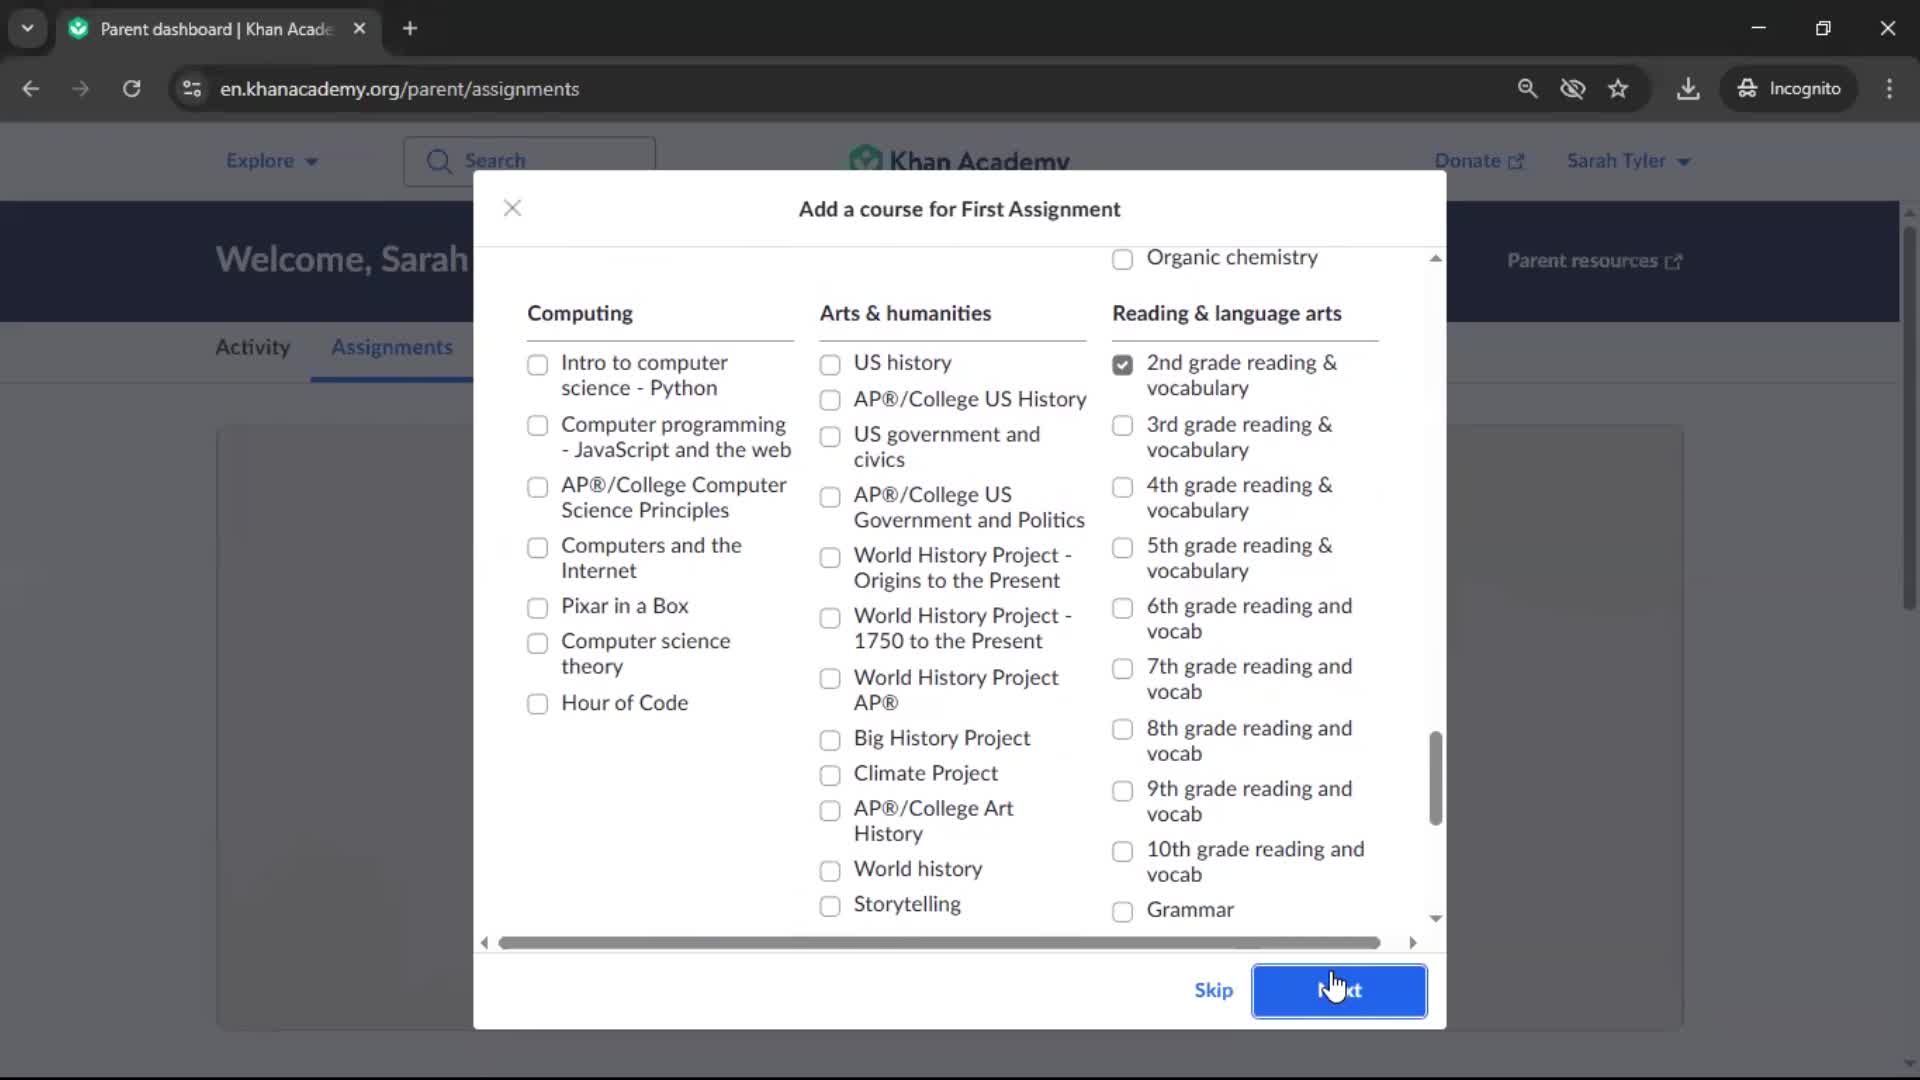Click the tracking protection eye icon
The height and width of the screenshot is (1080, 1920).
1573,89
